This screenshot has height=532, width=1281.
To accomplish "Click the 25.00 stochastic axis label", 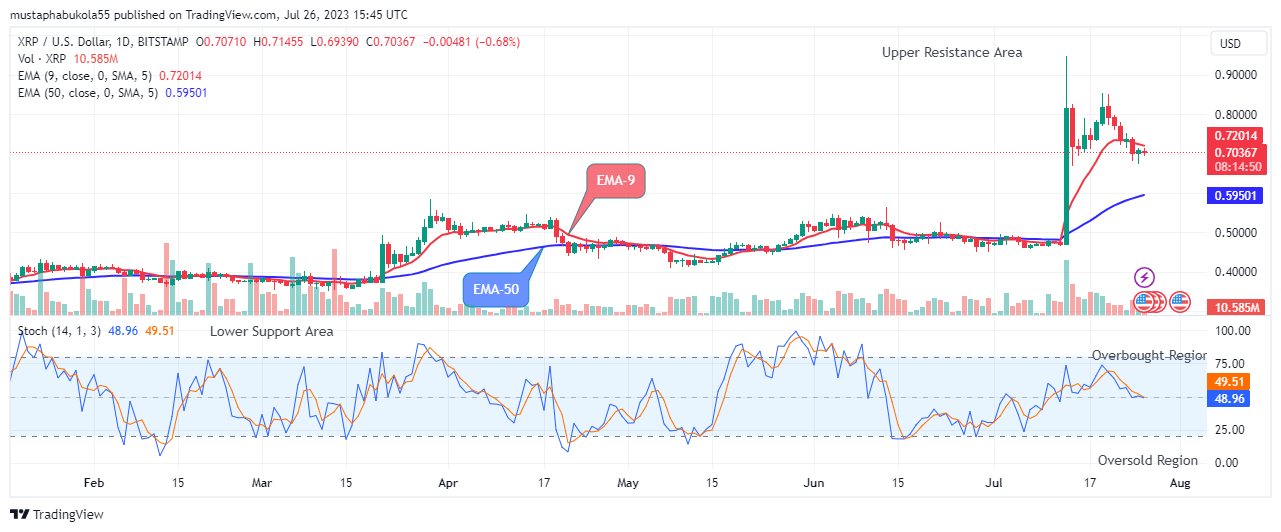I will [x=1229, y=430].
